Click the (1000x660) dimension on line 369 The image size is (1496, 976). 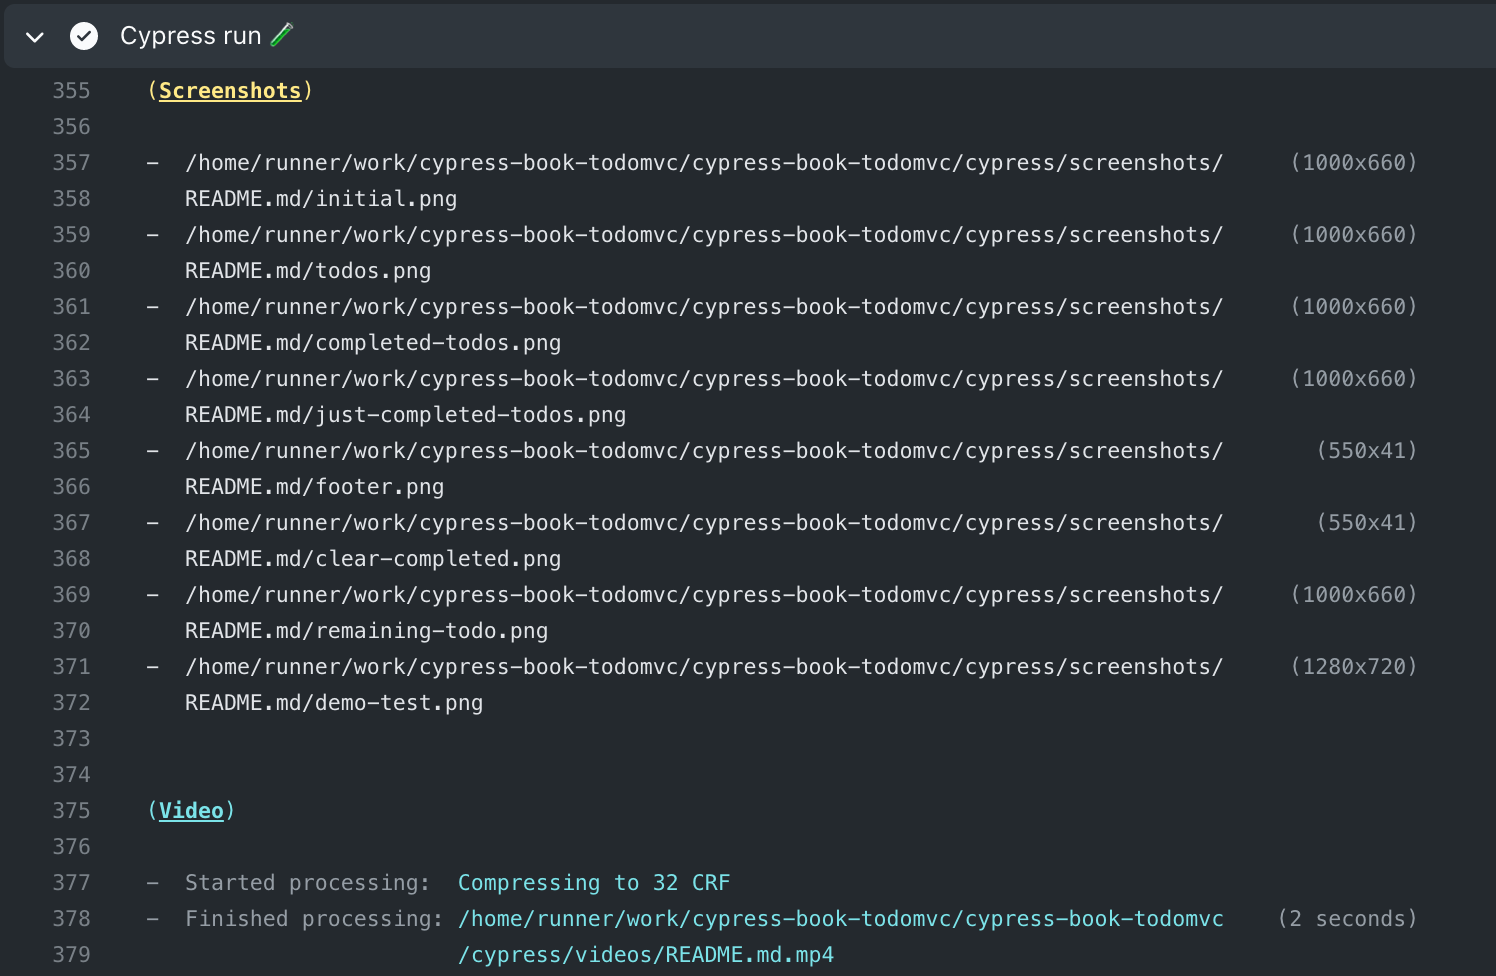pyautogui.click(x=1354, y=595)
